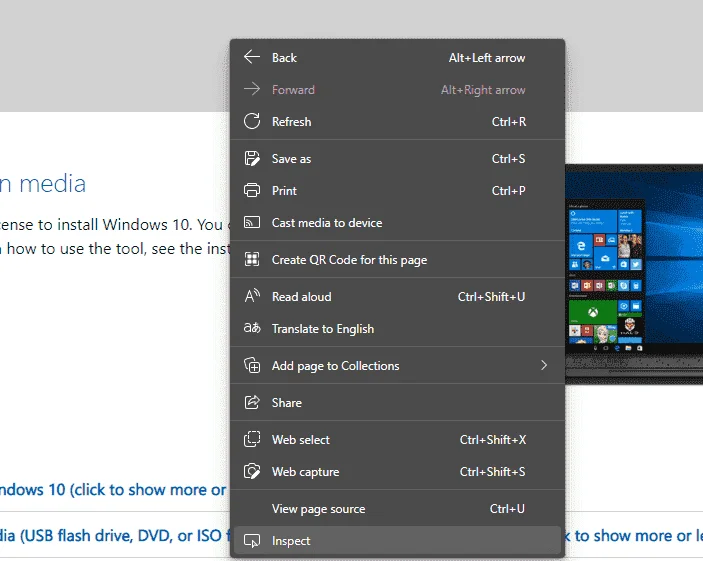The width and height of the screenshot is (703, 561).
Task: Click the greyed Forward menu entry
Action: click(x=397, y=90)
